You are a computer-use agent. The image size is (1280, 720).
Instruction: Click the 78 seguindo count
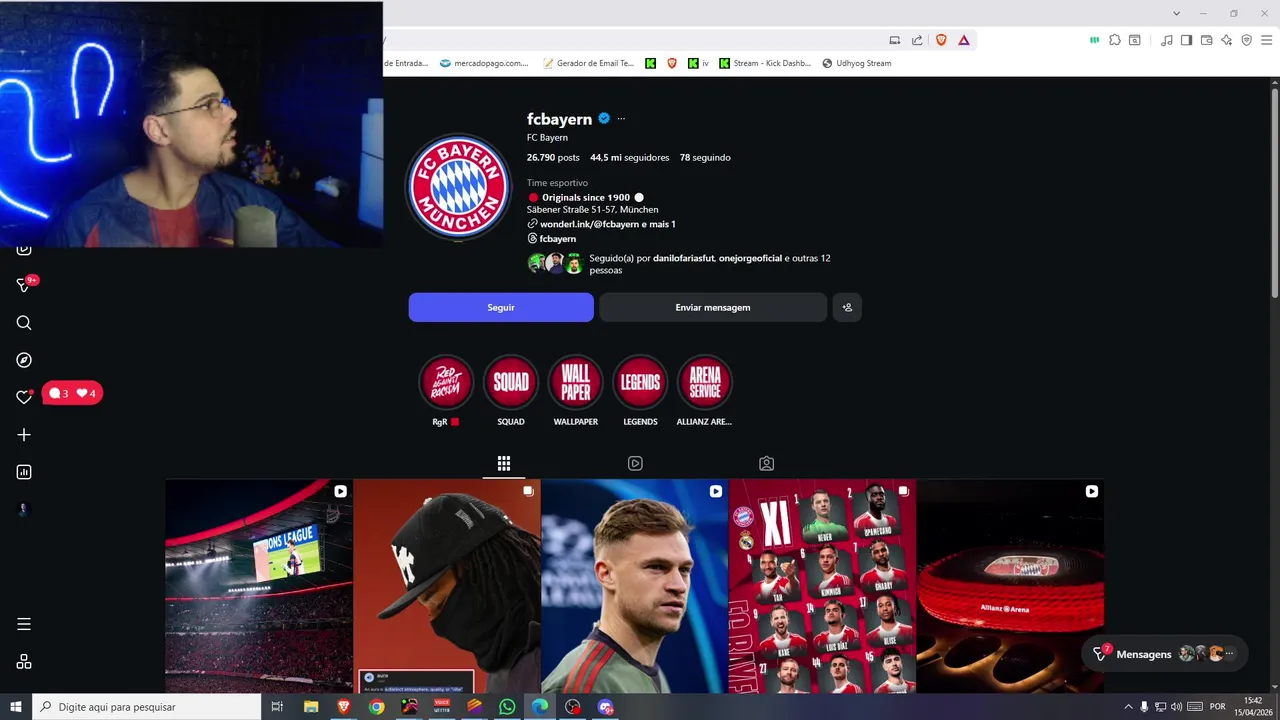point(705,157)
